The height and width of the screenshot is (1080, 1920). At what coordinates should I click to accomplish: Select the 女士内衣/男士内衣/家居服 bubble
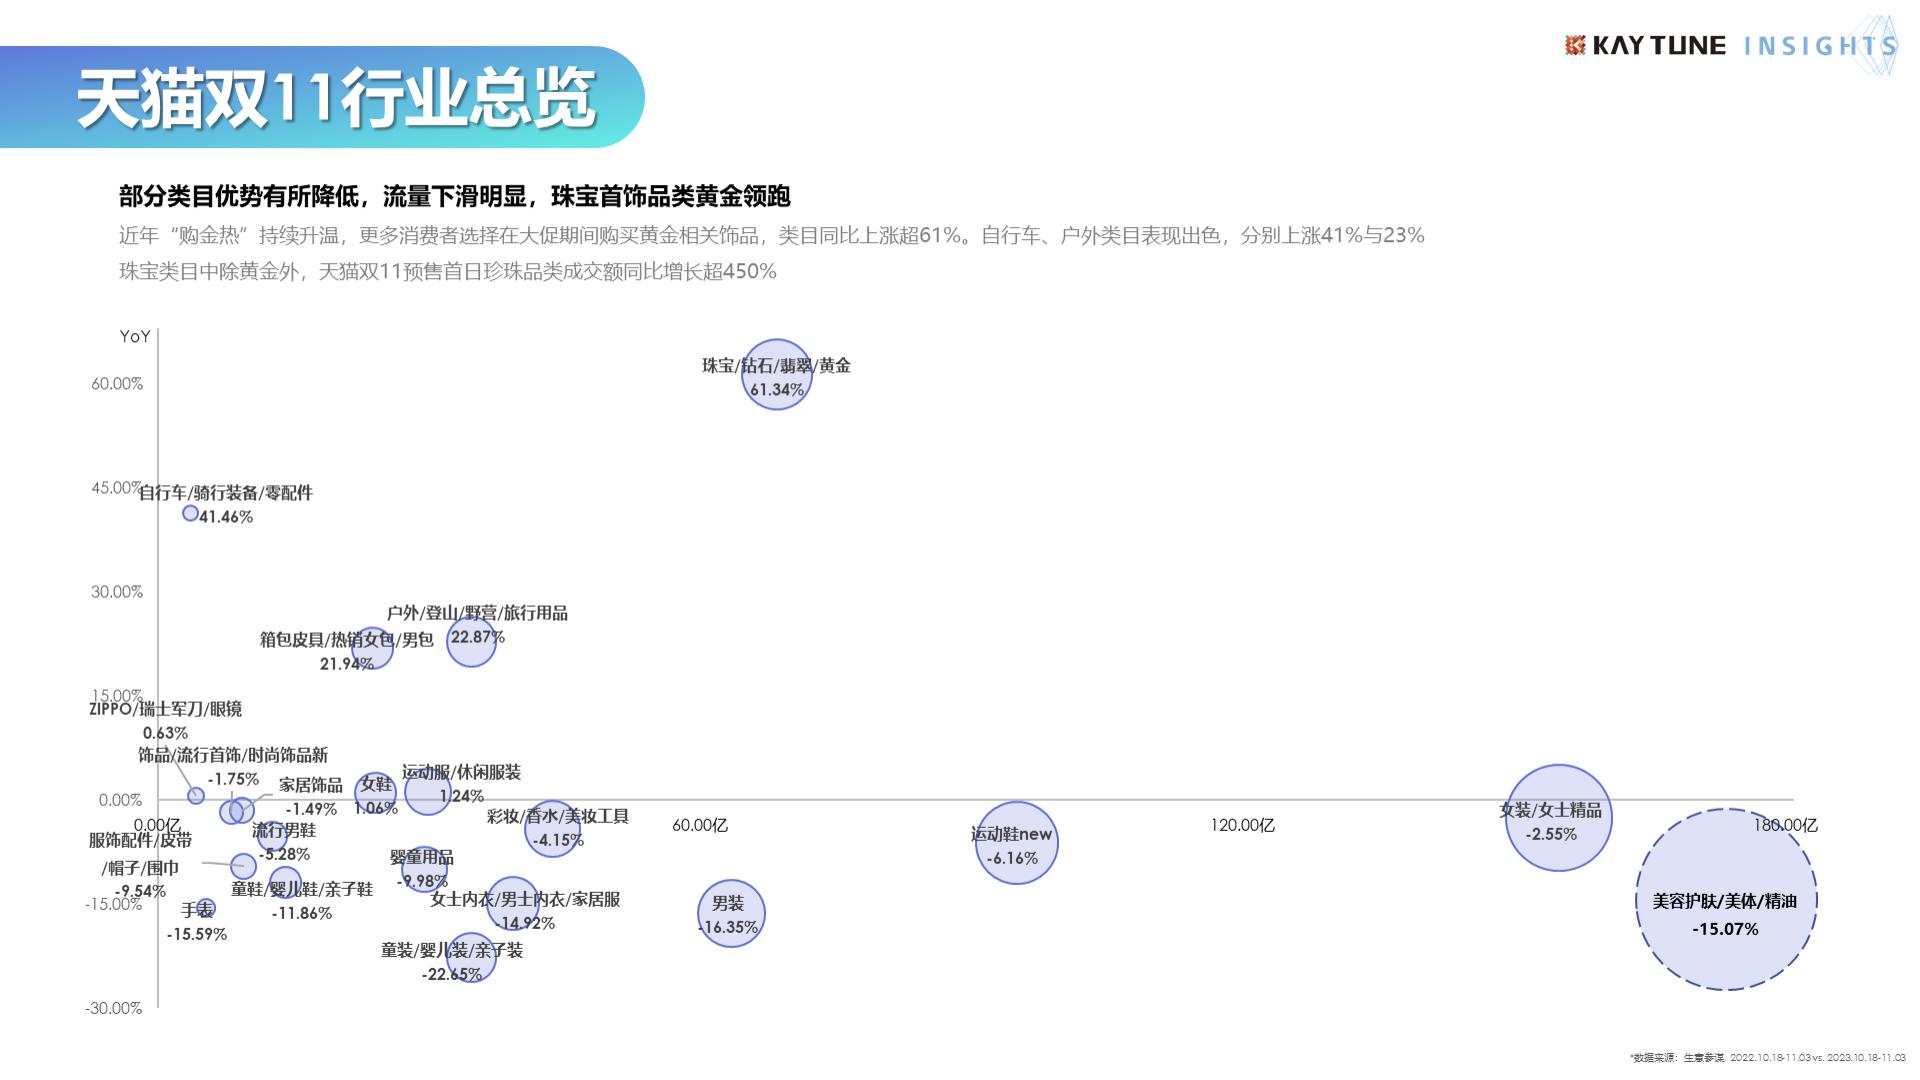coord(512,903)
